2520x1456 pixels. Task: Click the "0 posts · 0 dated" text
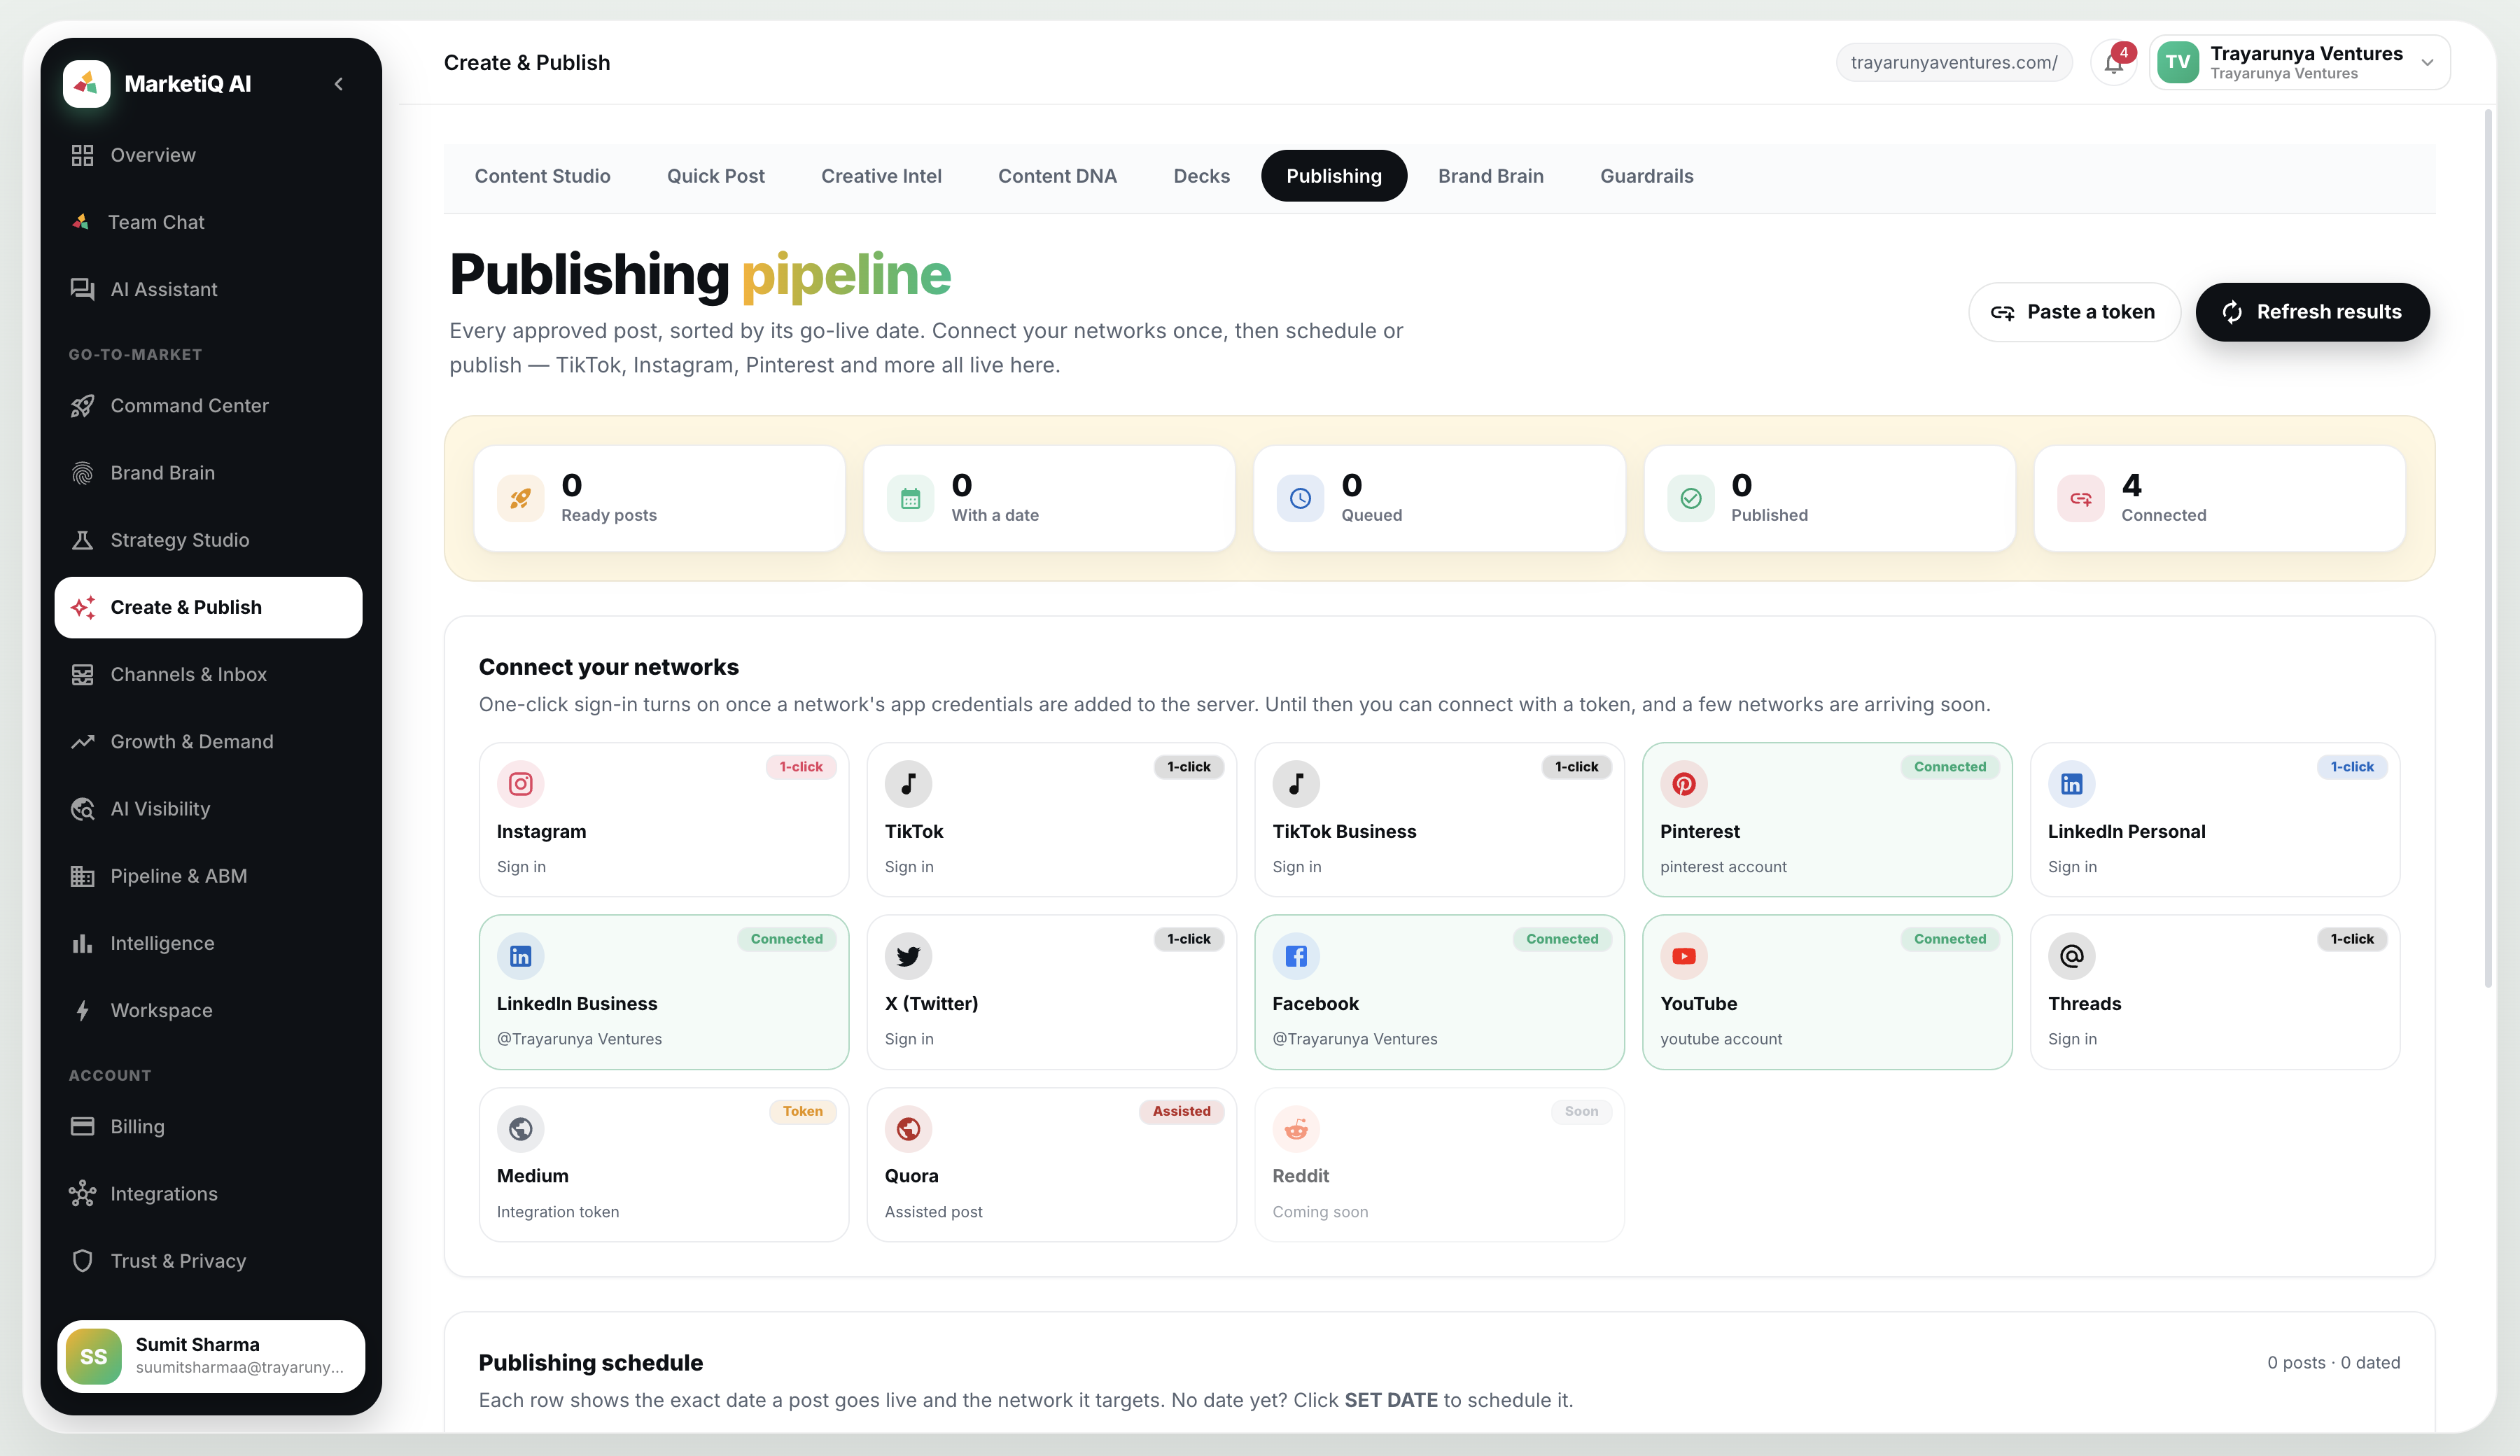coord(2333,1363)
